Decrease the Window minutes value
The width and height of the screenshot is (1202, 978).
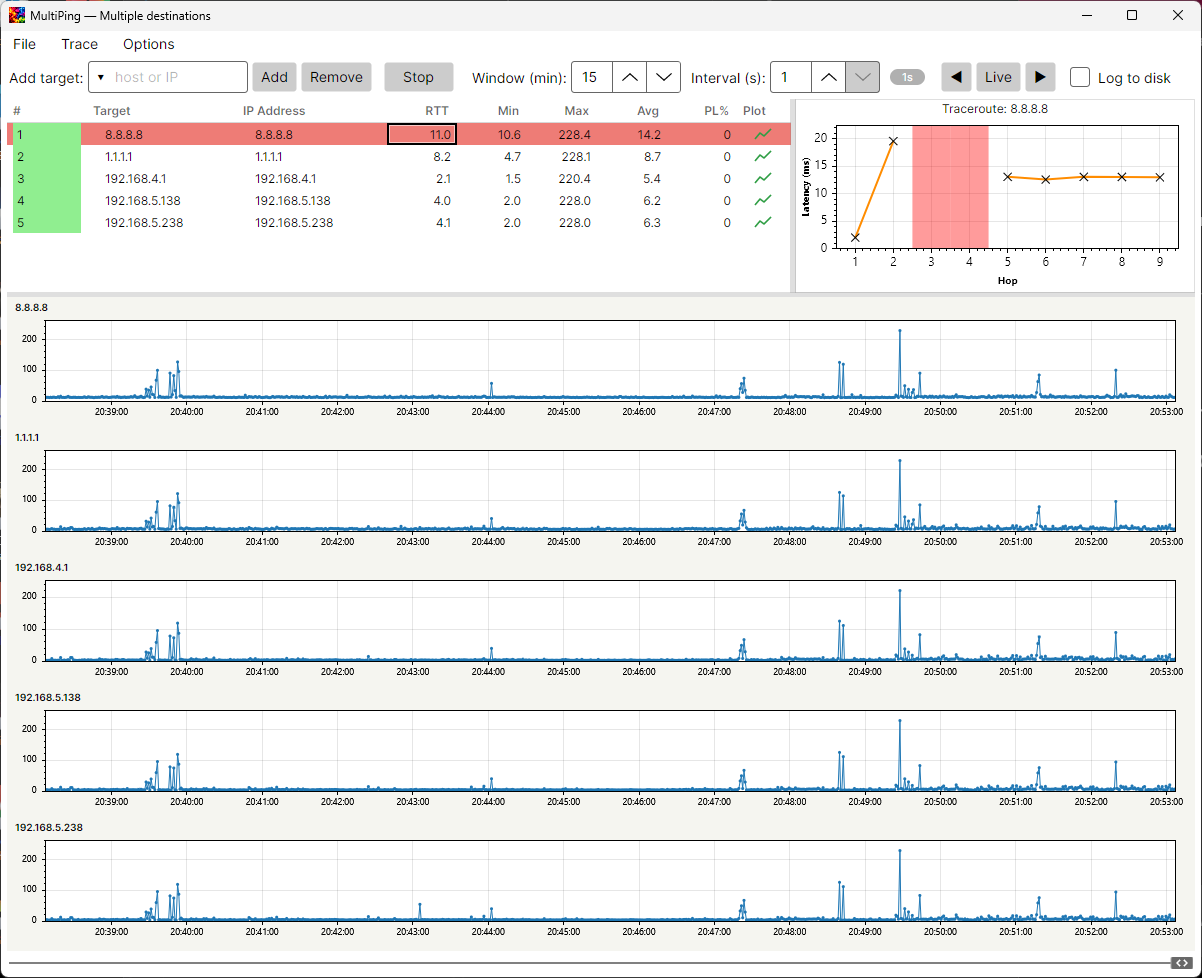[663, 77]
